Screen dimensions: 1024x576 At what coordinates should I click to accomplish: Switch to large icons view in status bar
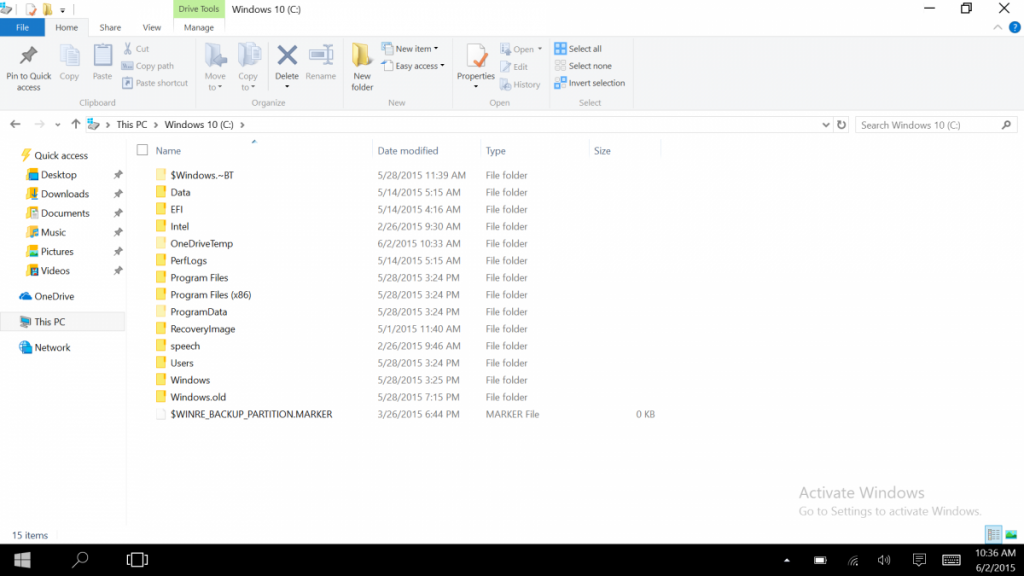(x=1011, y=535)
